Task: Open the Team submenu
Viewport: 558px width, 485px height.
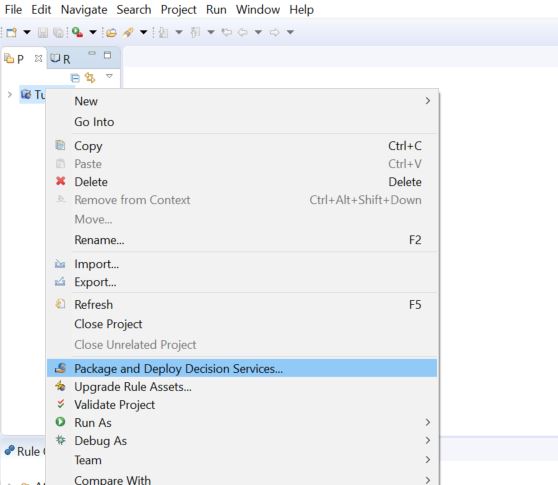Action: pyautogui.click(x=242, y=460)
